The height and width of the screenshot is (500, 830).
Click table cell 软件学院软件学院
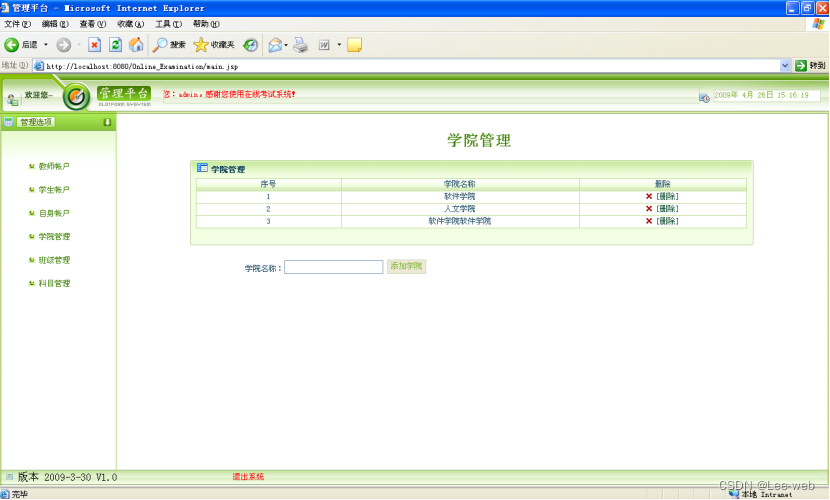click(x=459, y=221)
